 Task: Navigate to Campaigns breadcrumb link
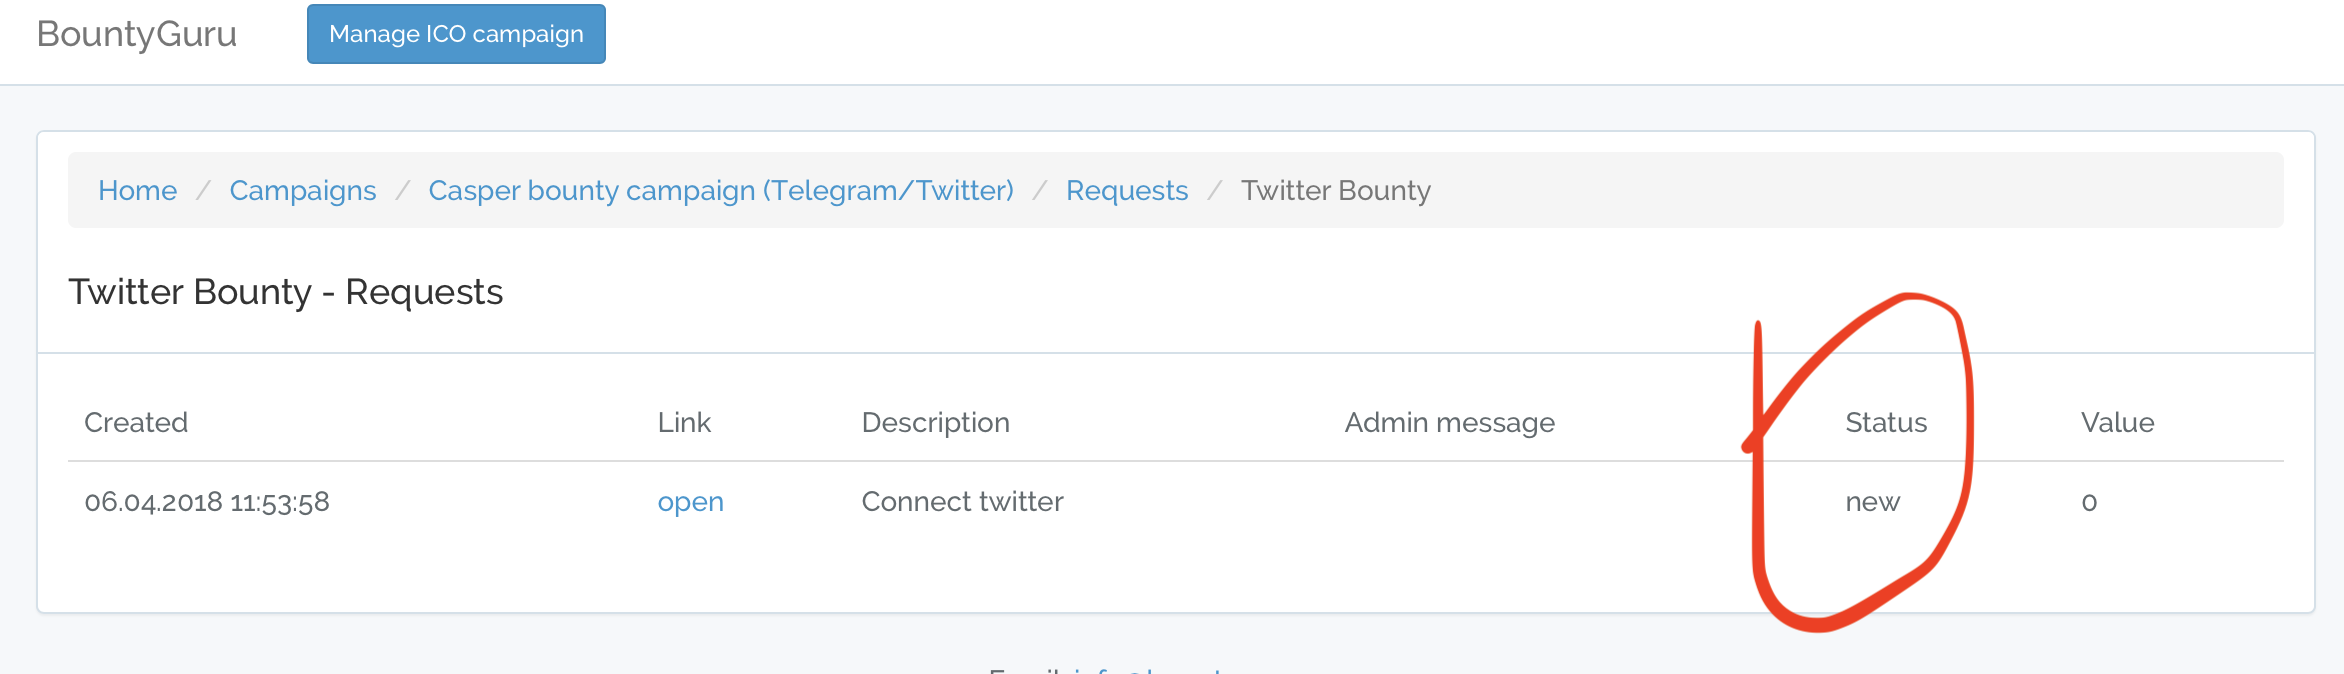click(303, 190)
